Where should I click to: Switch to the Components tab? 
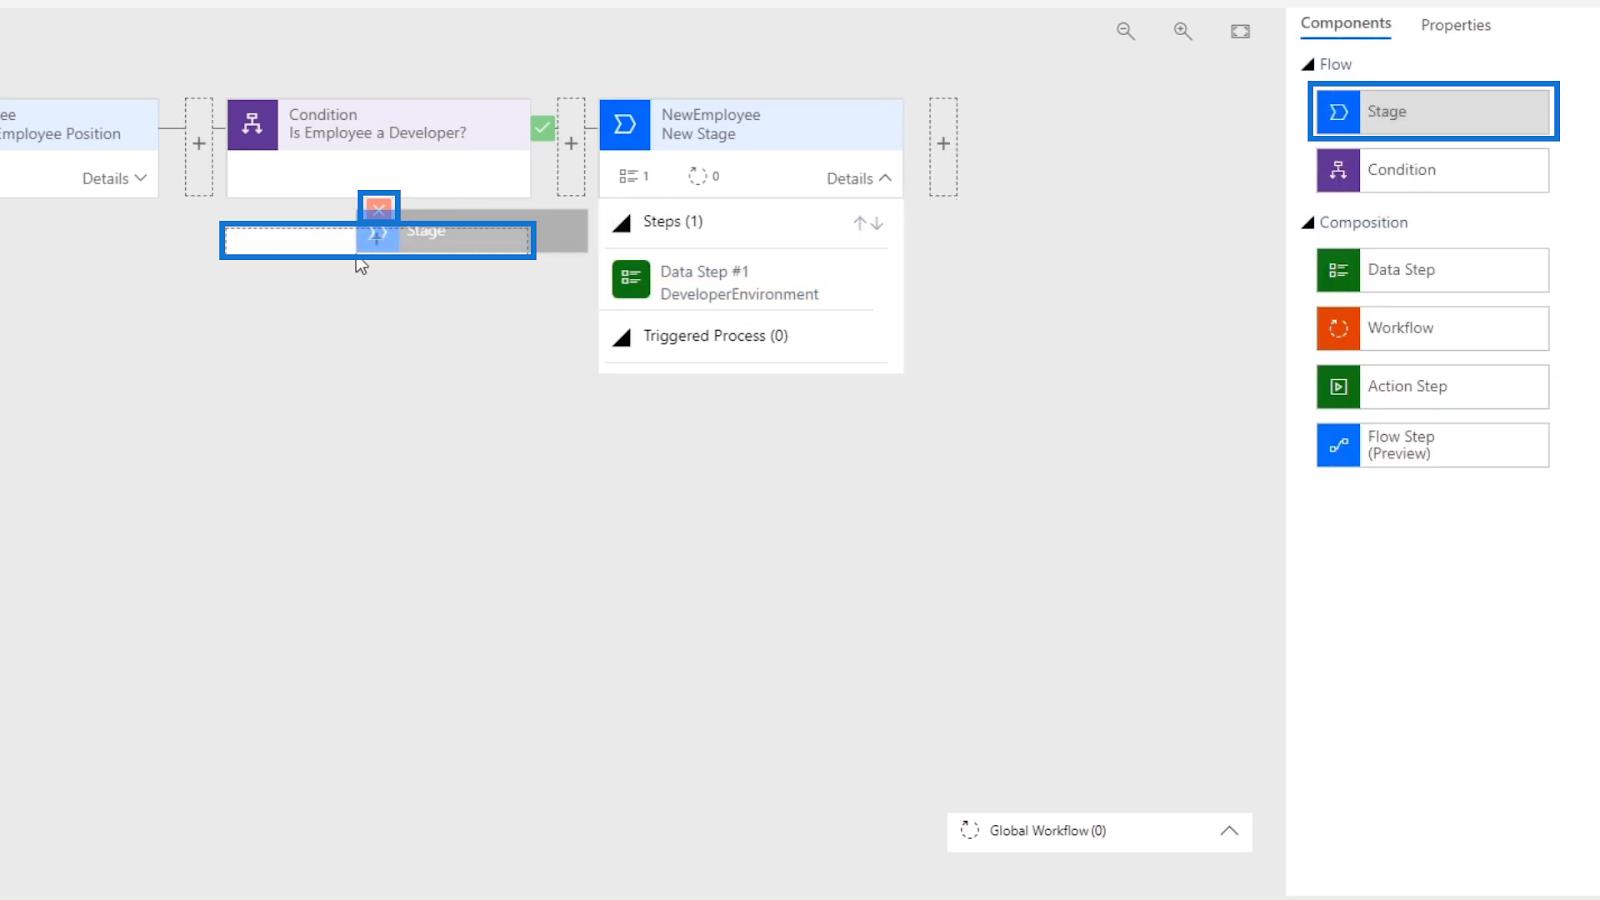coord(1345,23)
